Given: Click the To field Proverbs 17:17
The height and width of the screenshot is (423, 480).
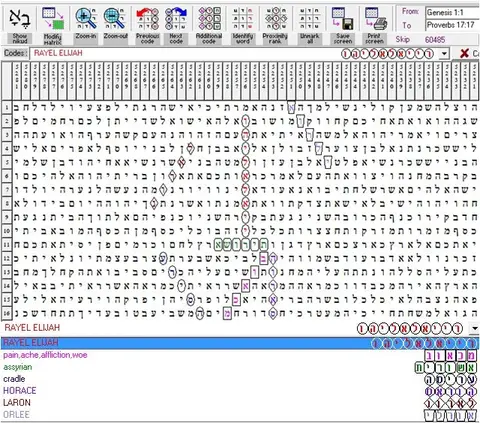Looking at the screenshot, I should [x=453, y=25].
